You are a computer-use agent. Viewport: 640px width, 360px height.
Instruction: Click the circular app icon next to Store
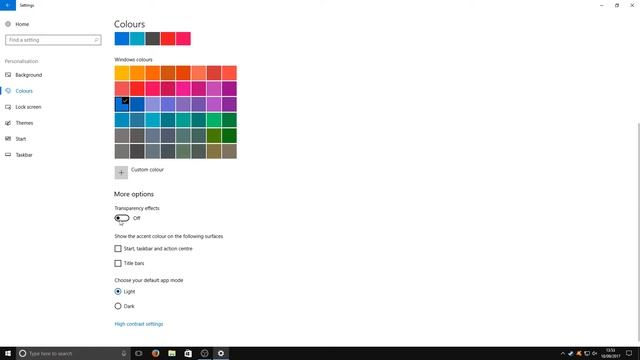click(x=204, y=353)
